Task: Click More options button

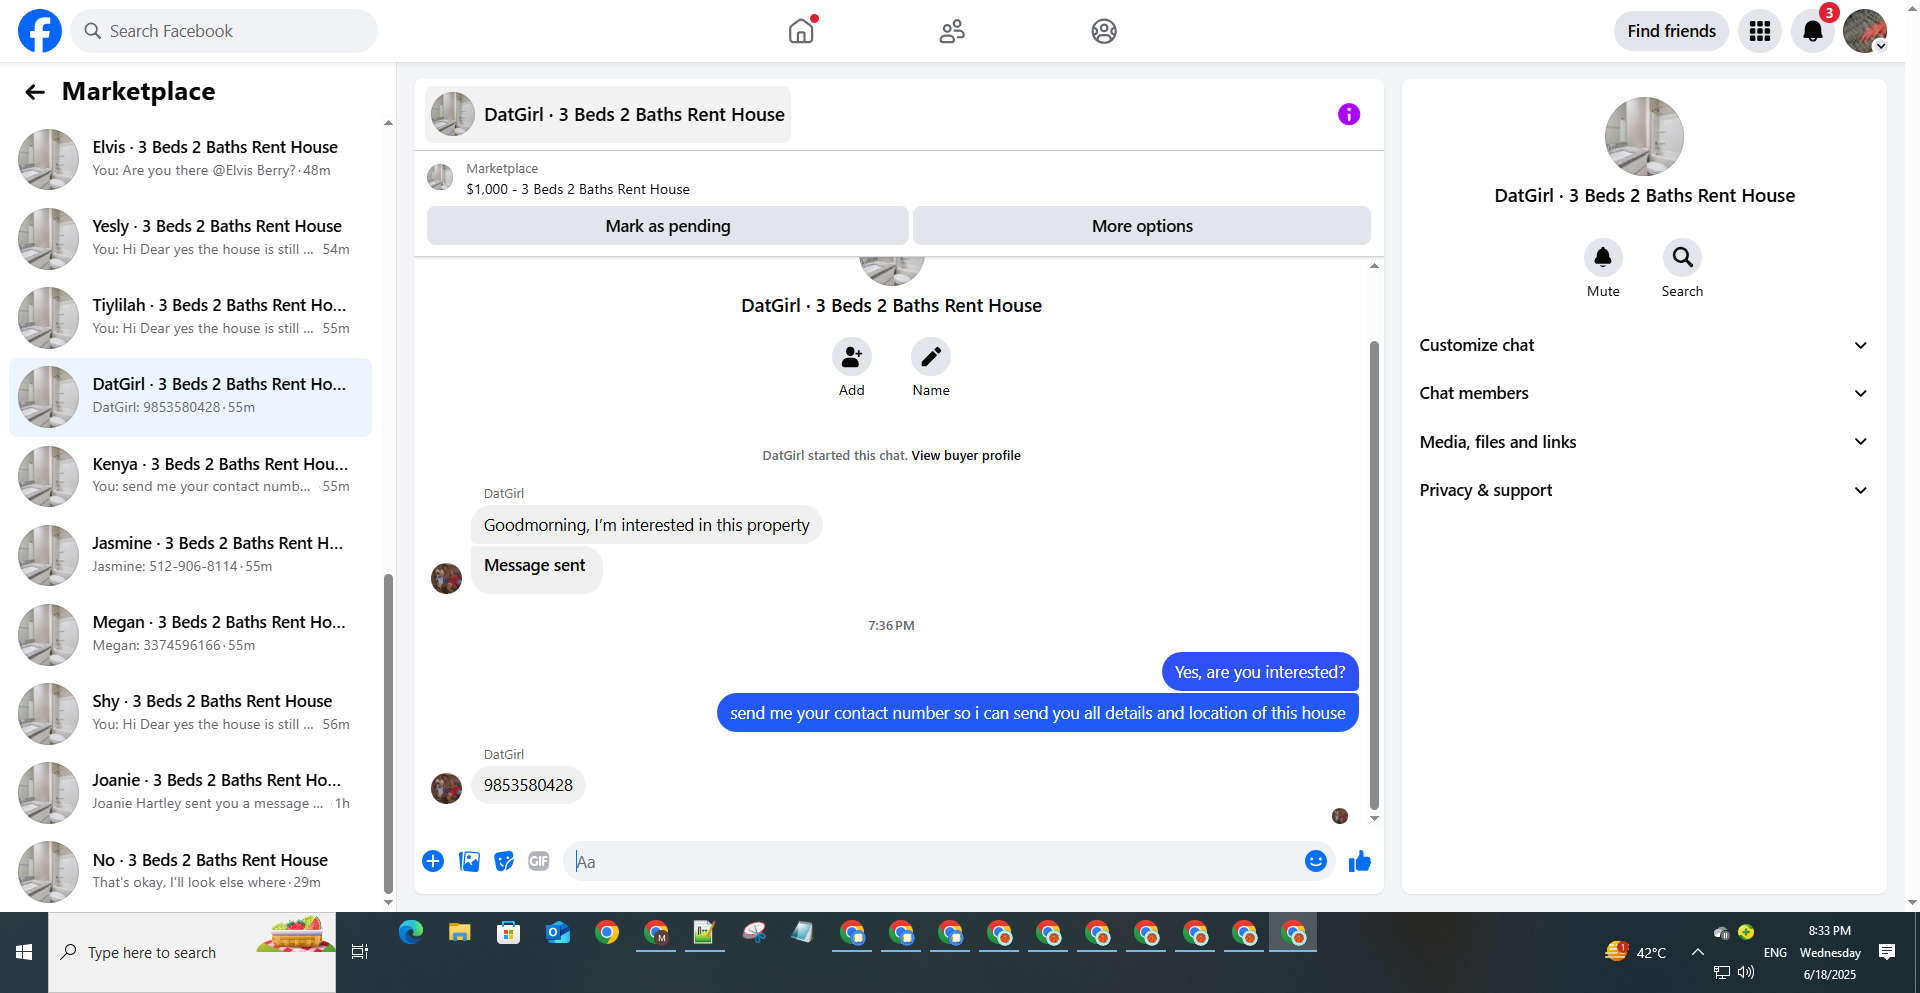Action: tap(1142, 226)
